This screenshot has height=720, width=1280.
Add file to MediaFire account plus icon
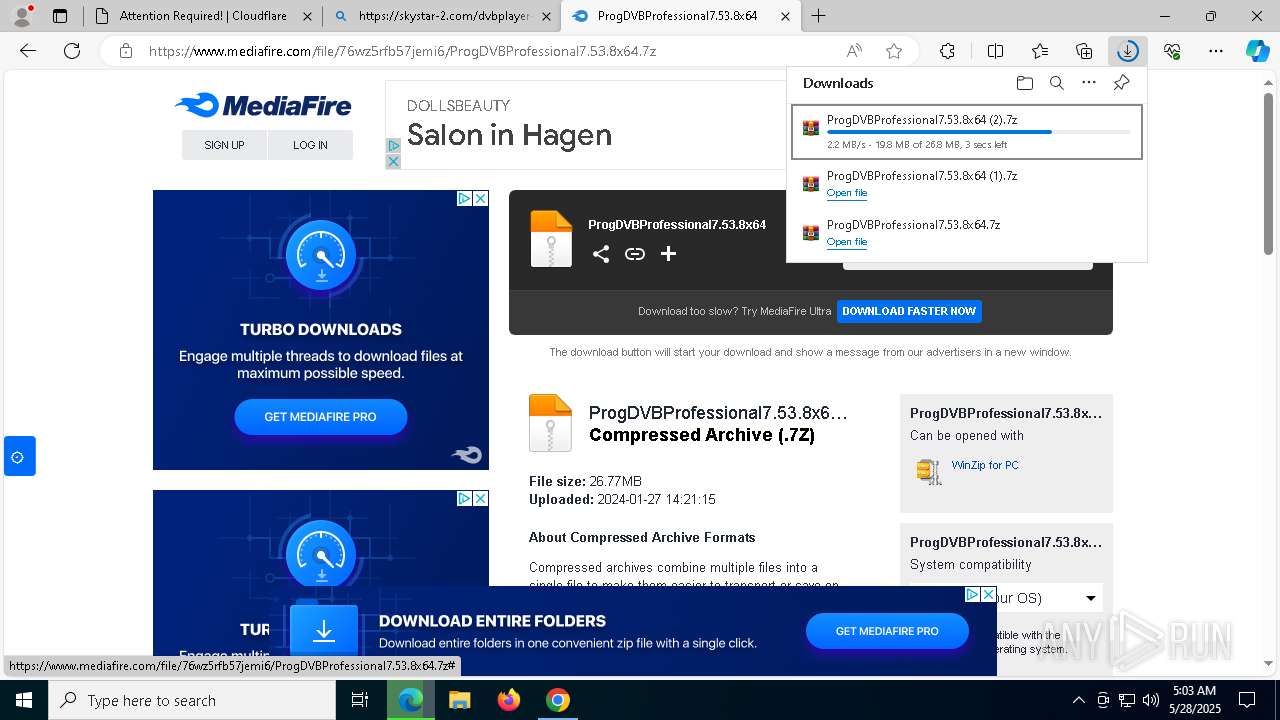[x=668, y=254]
